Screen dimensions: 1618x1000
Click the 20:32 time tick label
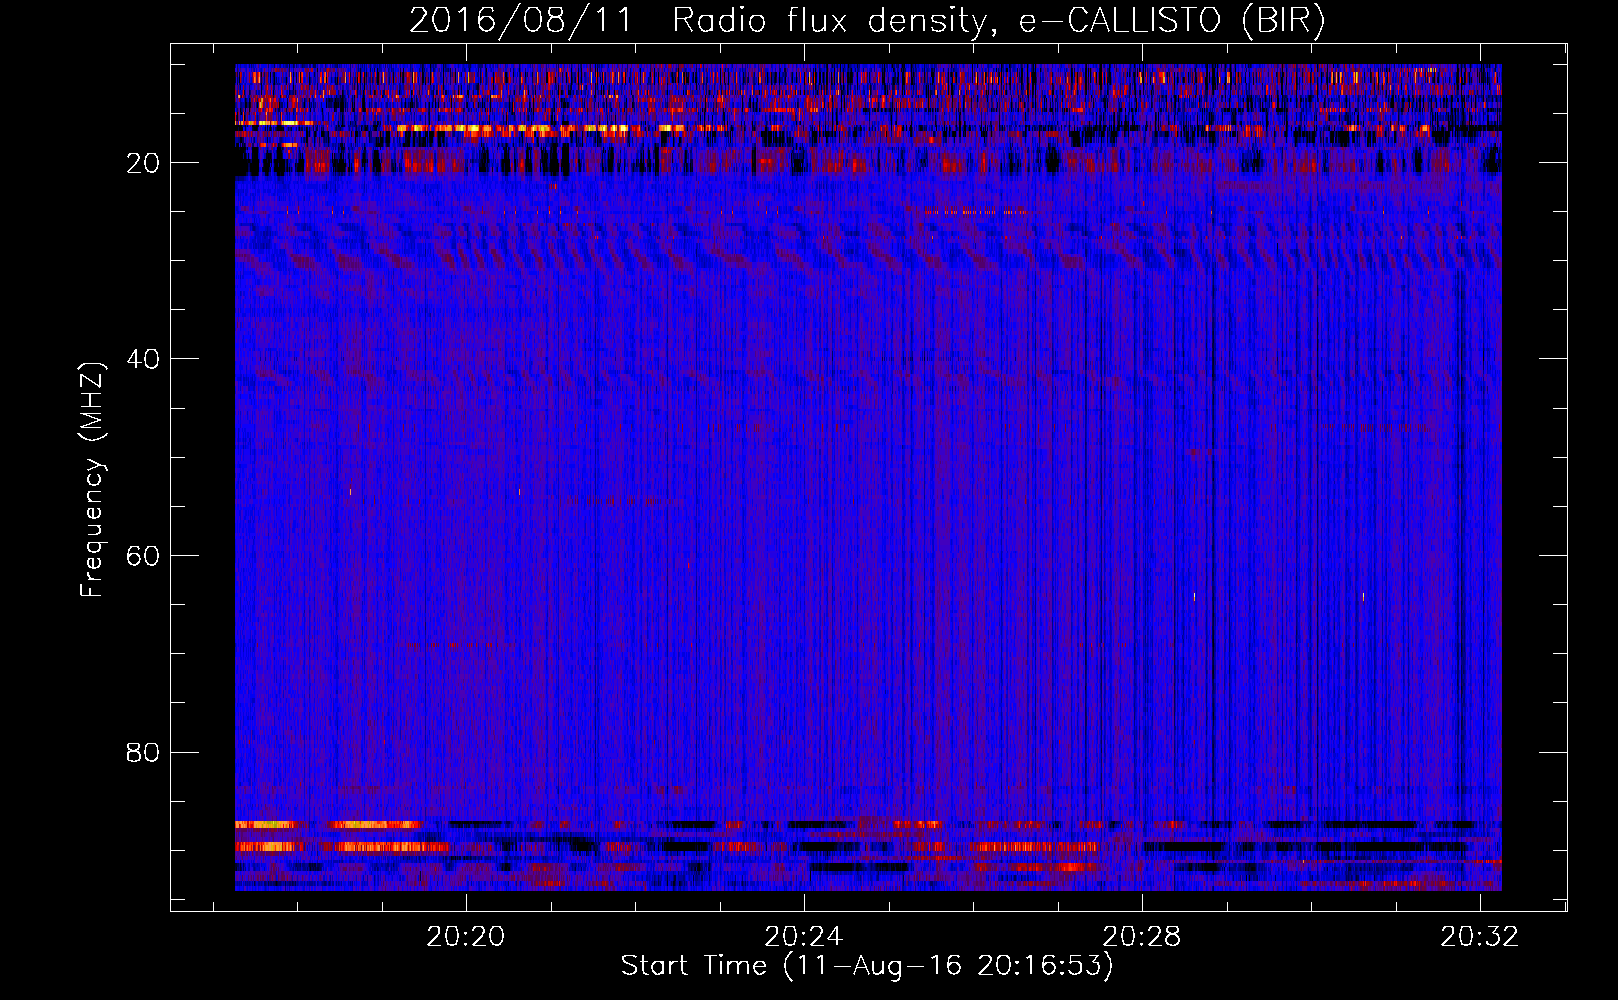pyautogui.click(x=1480, y=937)
